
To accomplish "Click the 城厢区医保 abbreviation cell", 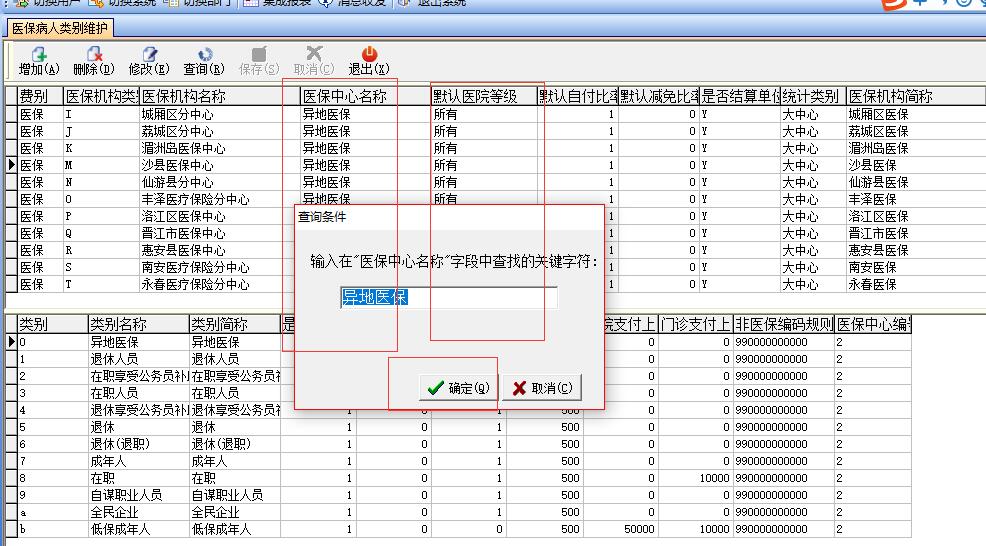I will pos(916,114).
